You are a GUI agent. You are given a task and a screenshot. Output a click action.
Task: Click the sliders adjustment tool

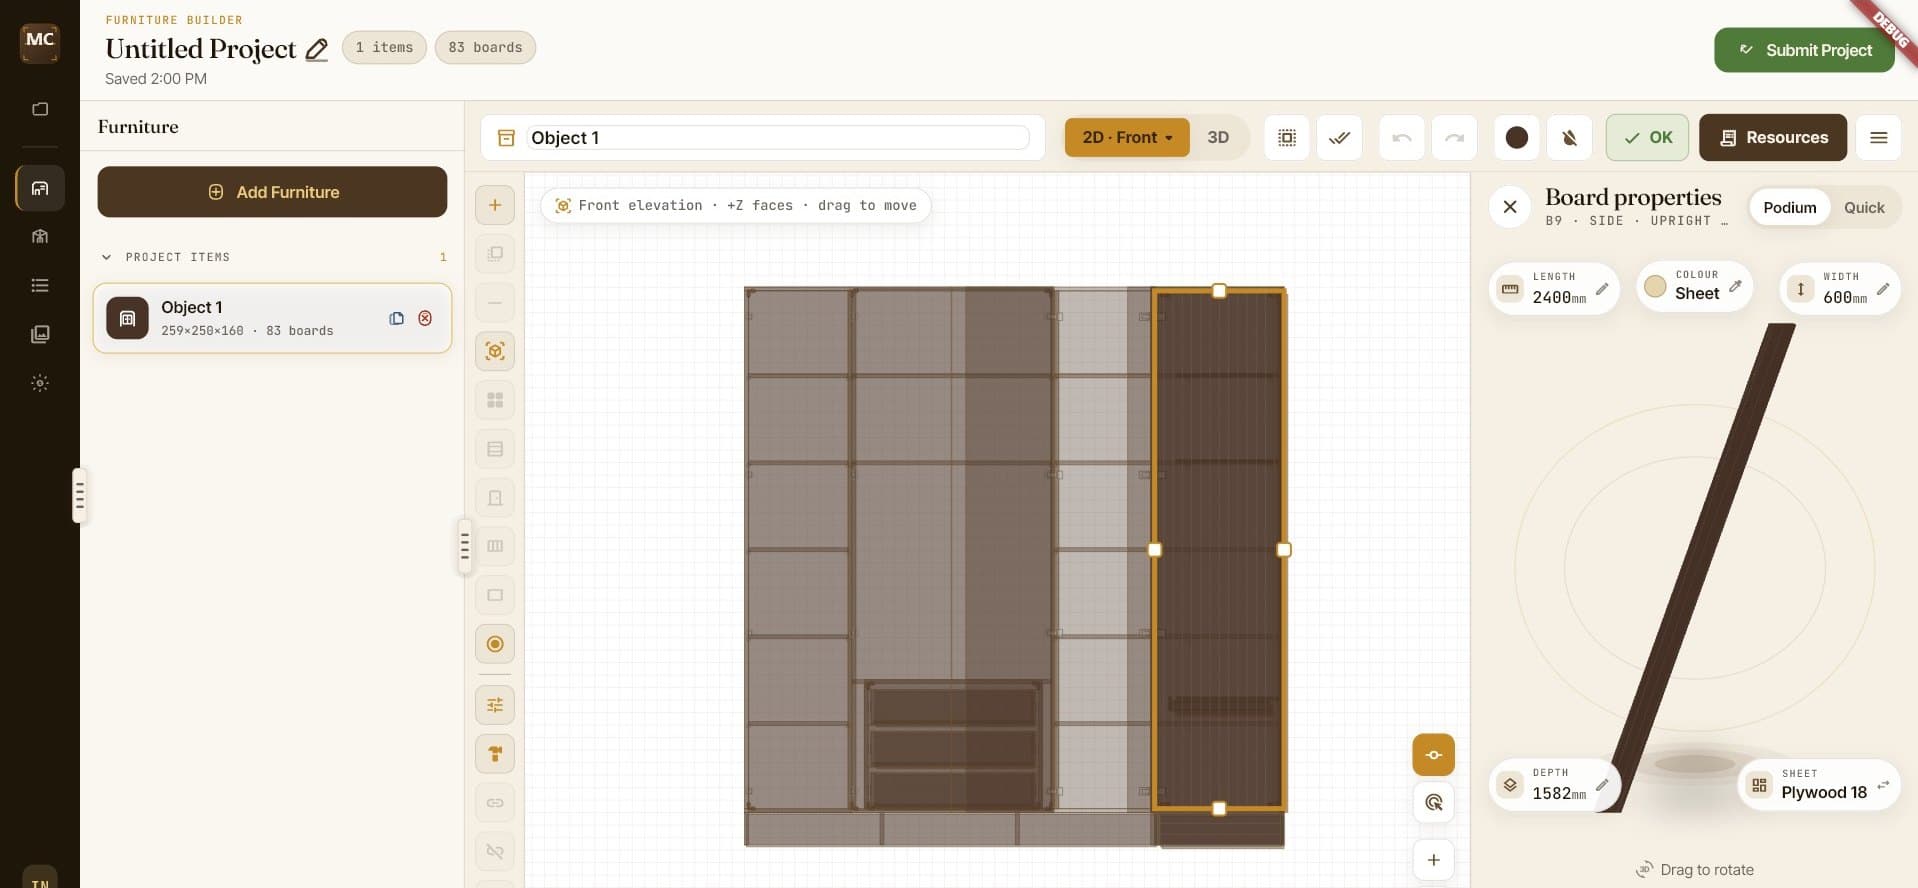[x=495, y=705]
